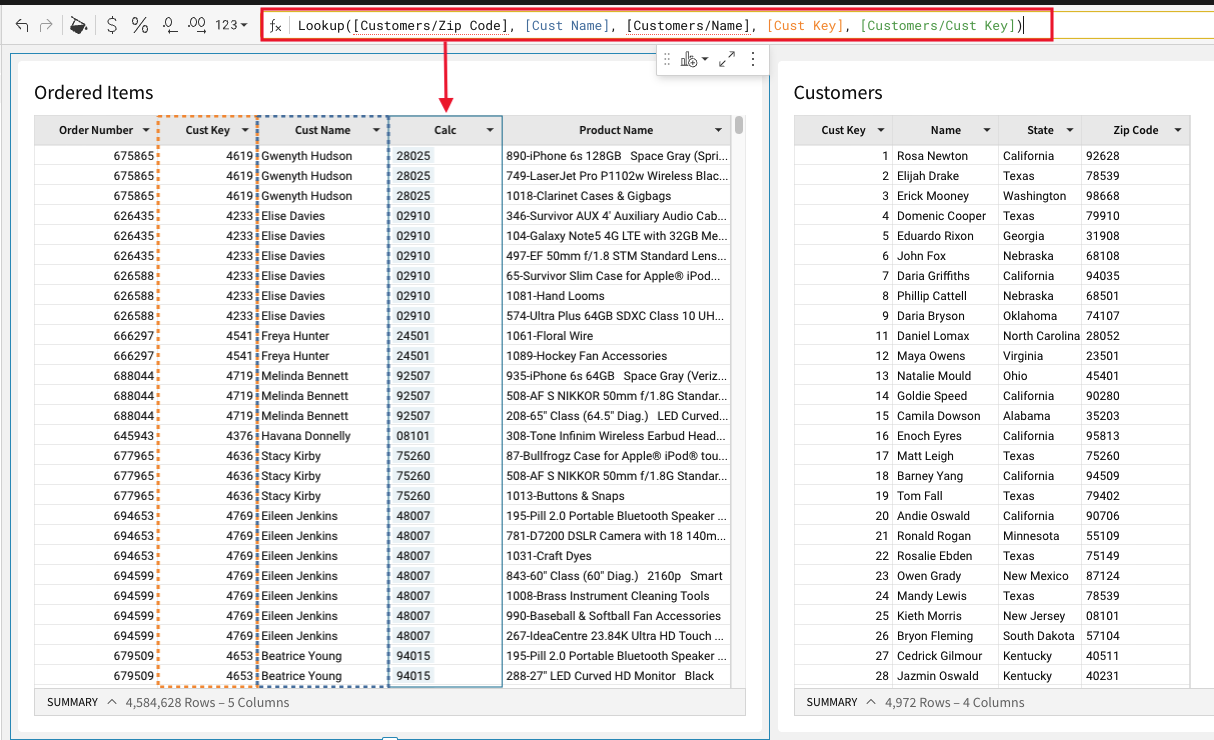The image size is (1214, 740).
Task: Open the three-dot more options menu
Action: coord(753,60)
